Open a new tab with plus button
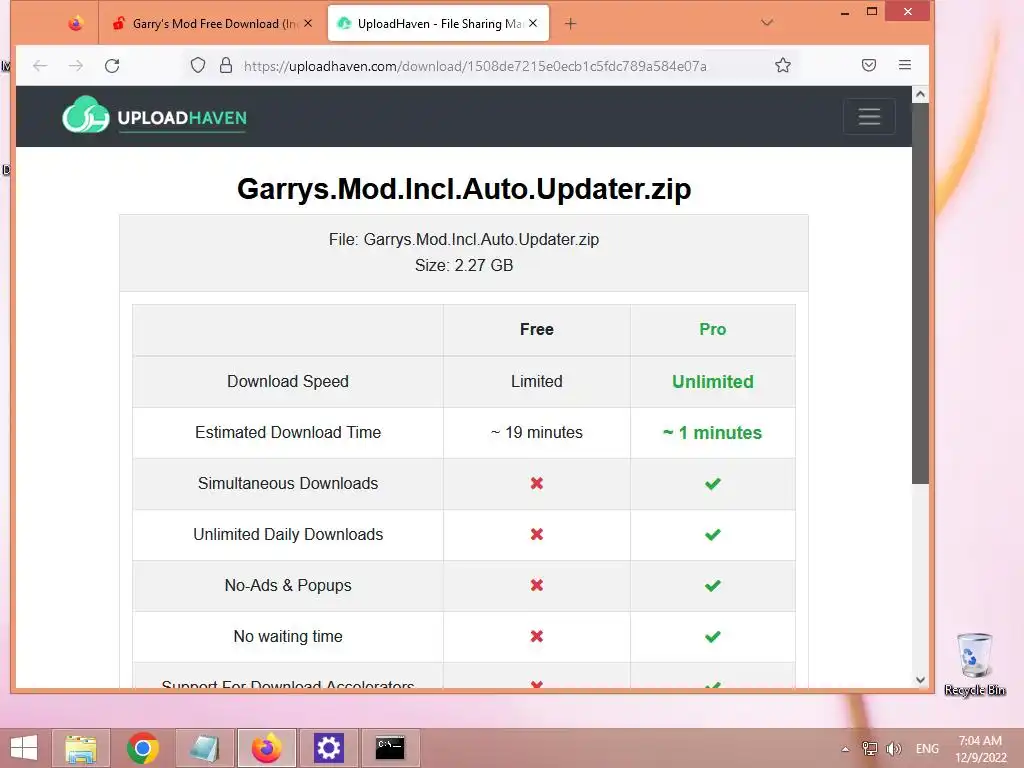 pos(570,24)
